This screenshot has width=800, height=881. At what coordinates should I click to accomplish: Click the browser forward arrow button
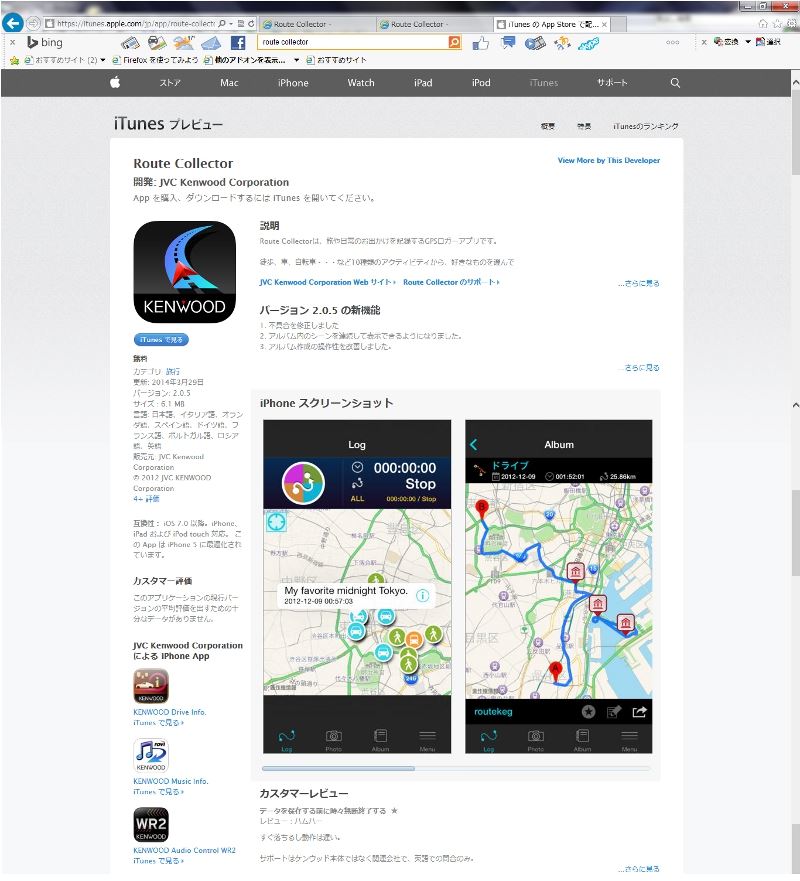point(33,24)
